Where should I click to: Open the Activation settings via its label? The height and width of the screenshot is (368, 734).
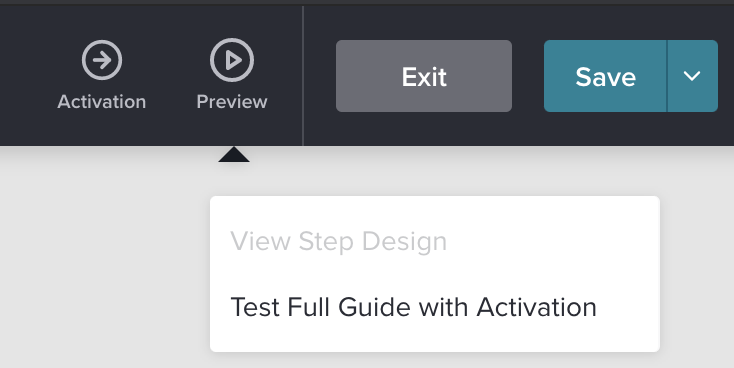102,102
